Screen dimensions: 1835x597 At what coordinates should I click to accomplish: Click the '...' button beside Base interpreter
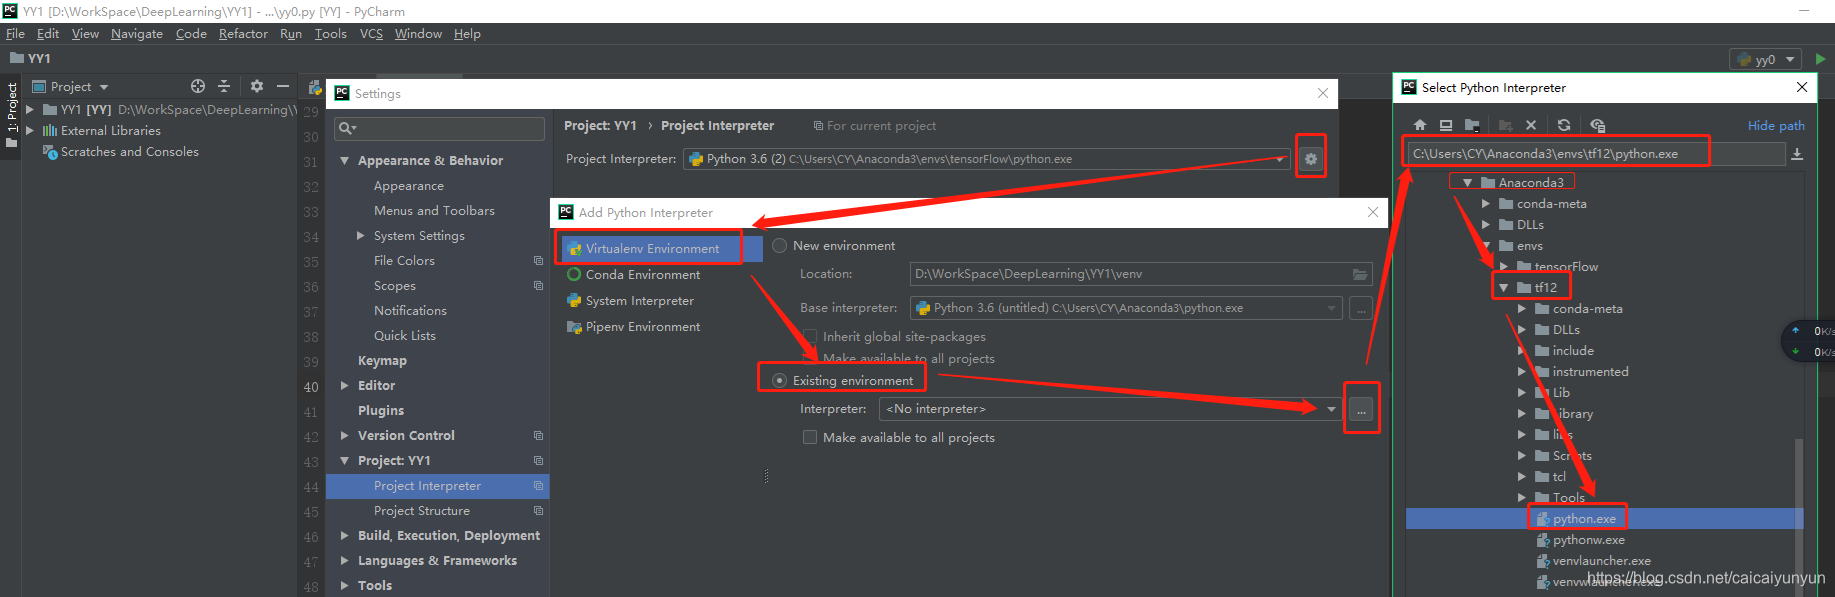point(1361,308)
